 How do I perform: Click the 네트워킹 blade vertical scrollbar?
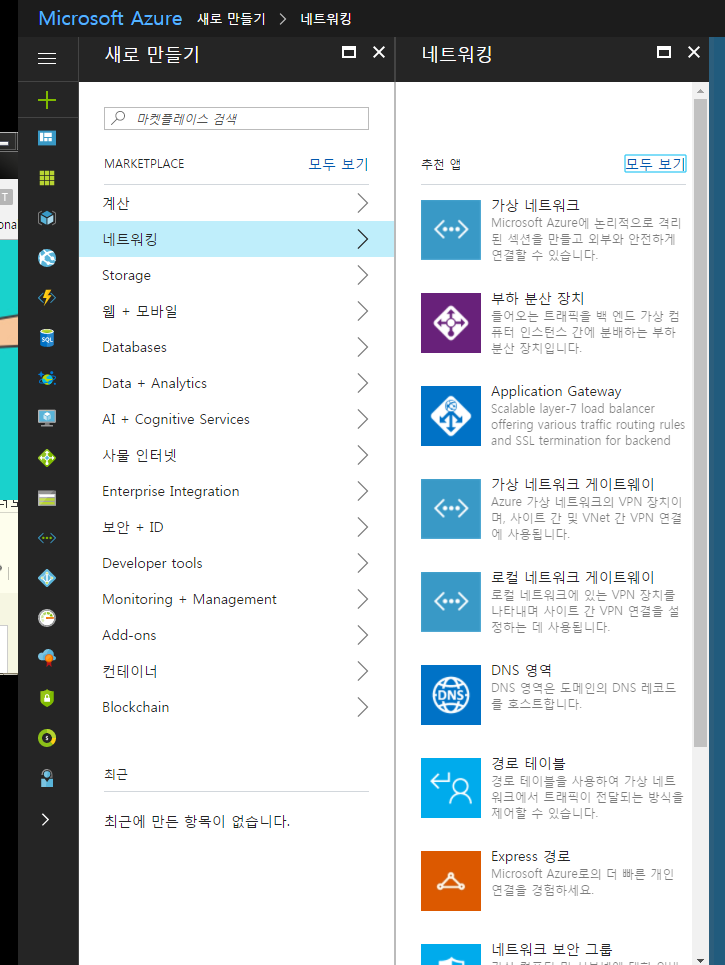click(x=700, y=422)
